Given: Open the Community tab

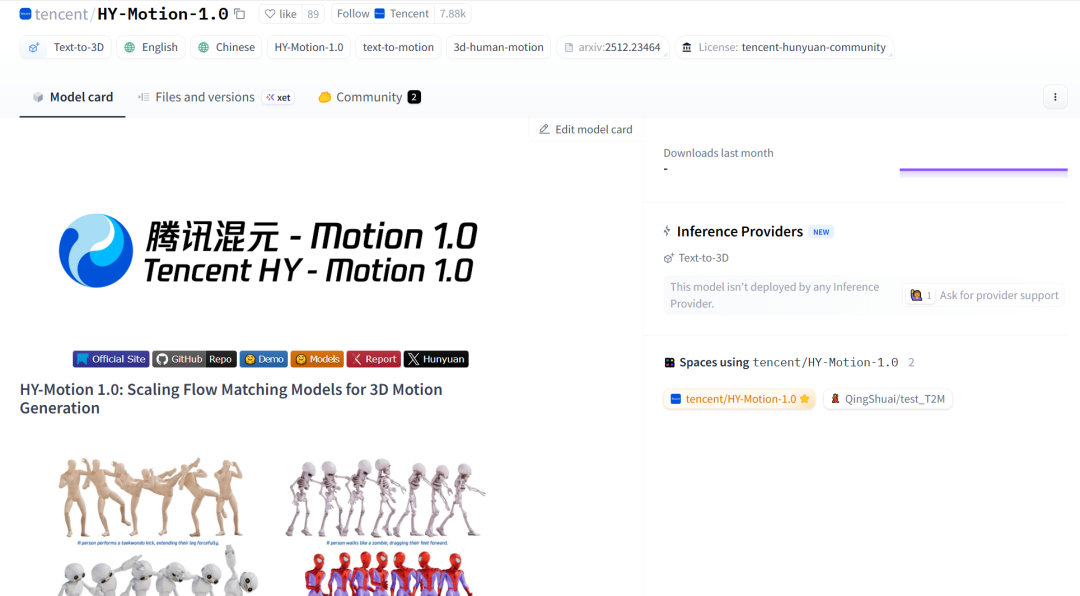Looking at the screenshot, I should pyautogui.click(x=369, y=97).
